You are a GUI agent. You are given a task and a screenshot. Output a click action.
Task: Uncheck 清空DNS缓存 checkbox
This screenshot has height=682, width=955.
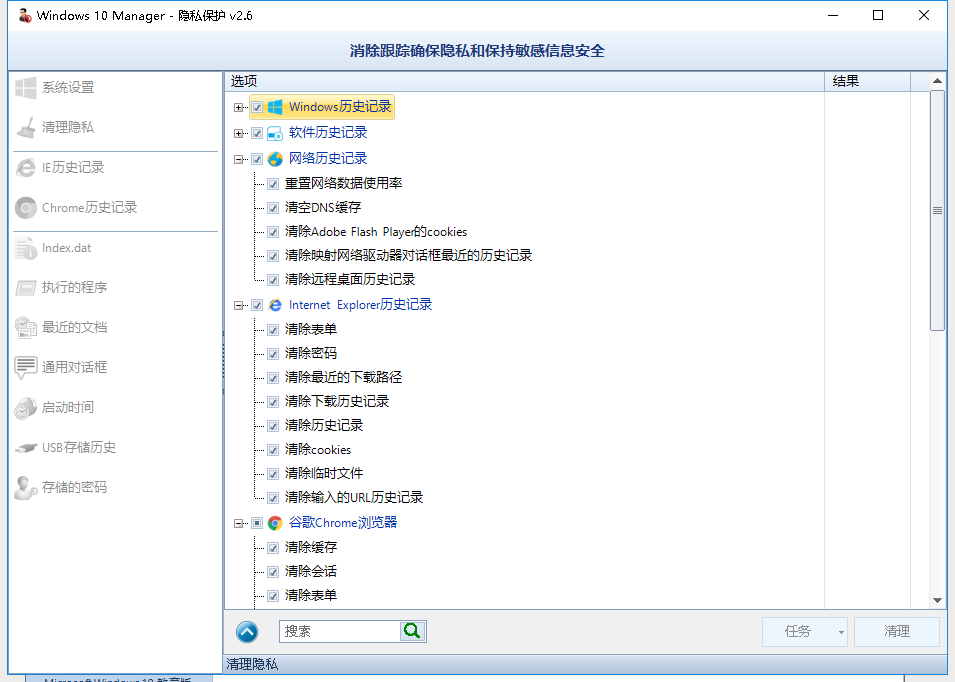pos(273,208)
